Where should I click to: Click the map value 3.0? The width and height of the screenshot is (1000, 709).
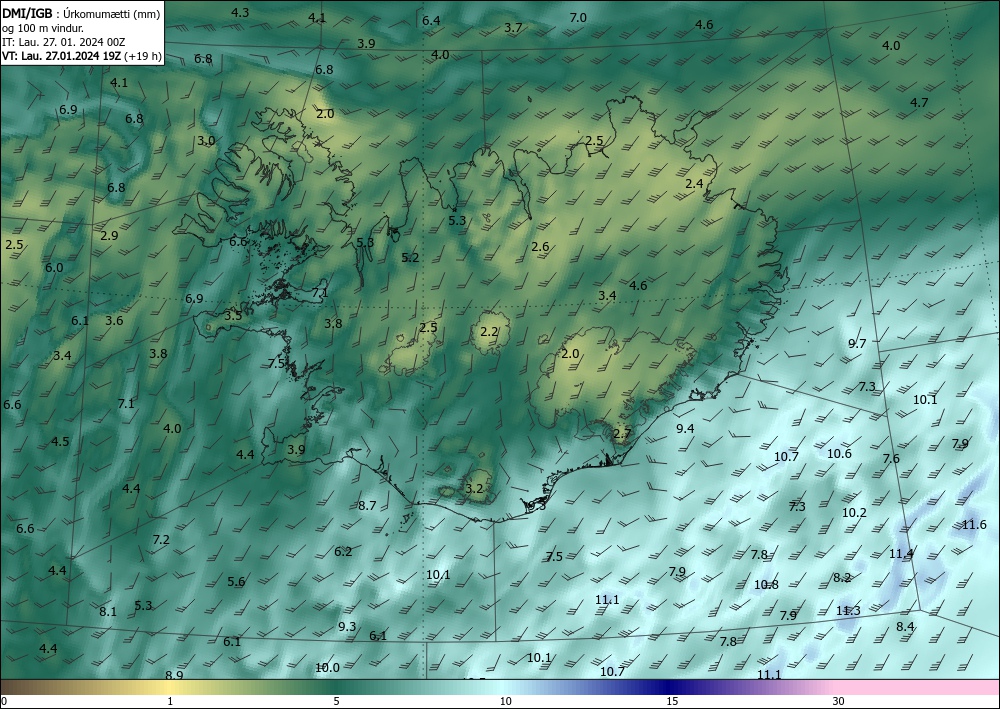[x=206, y=141]
